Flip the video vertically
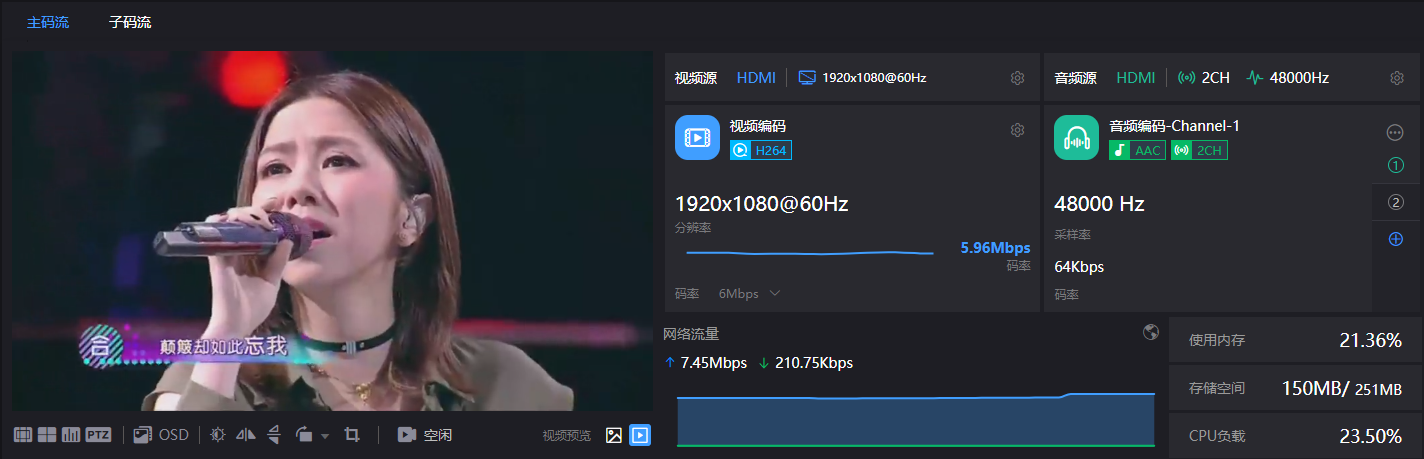 [x=274, y=435]
